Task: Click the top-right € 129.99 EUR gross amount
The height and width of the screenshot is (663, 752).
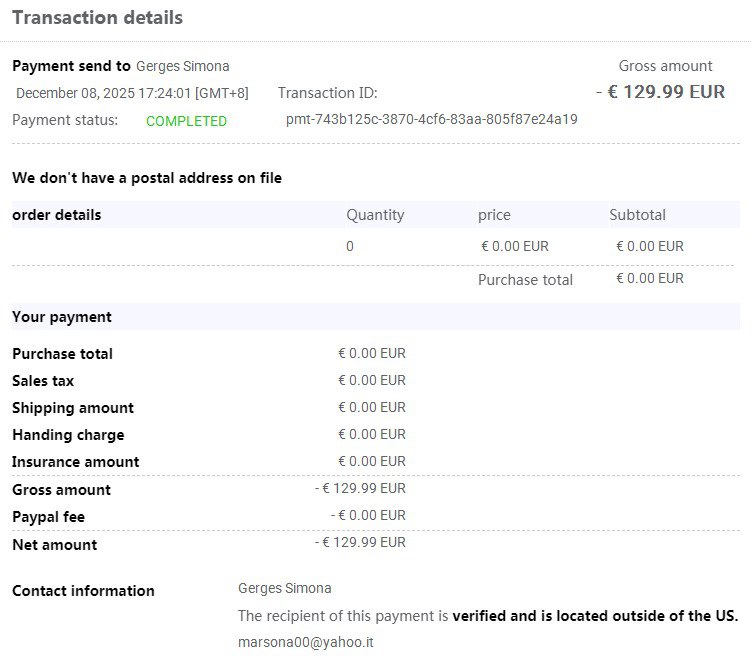Action: (660, 92)
